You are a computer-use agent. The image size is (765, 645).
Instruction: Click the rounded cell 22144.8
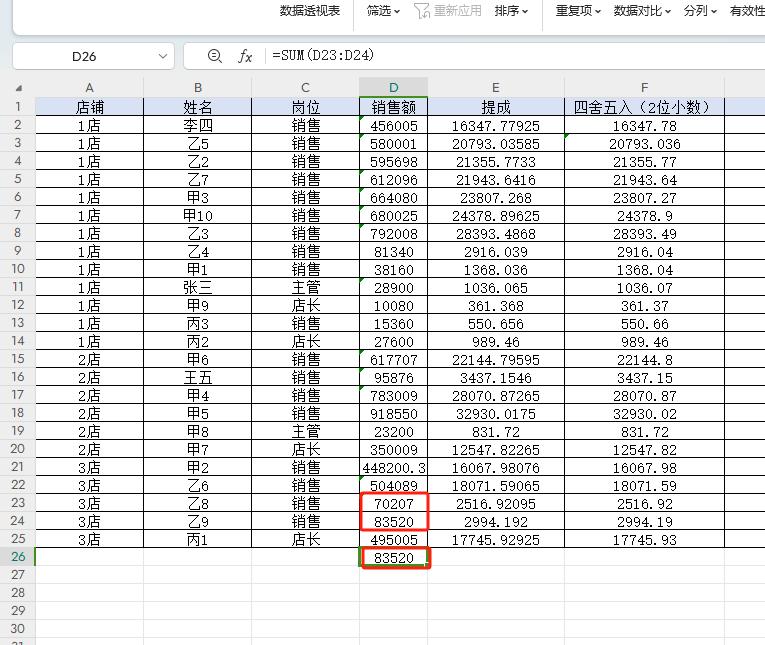644,360
